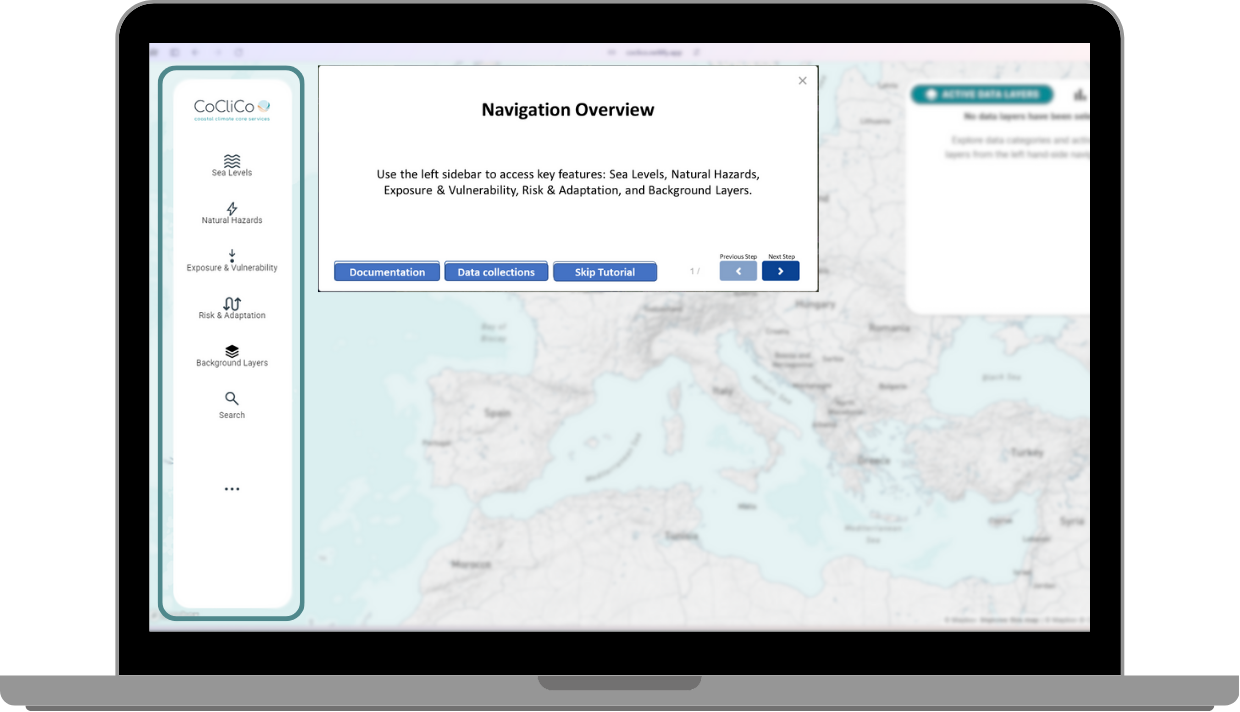1240x712 pixels.
Task: Open the Search tool in the sidebar
Action: (x=232, y=404)
